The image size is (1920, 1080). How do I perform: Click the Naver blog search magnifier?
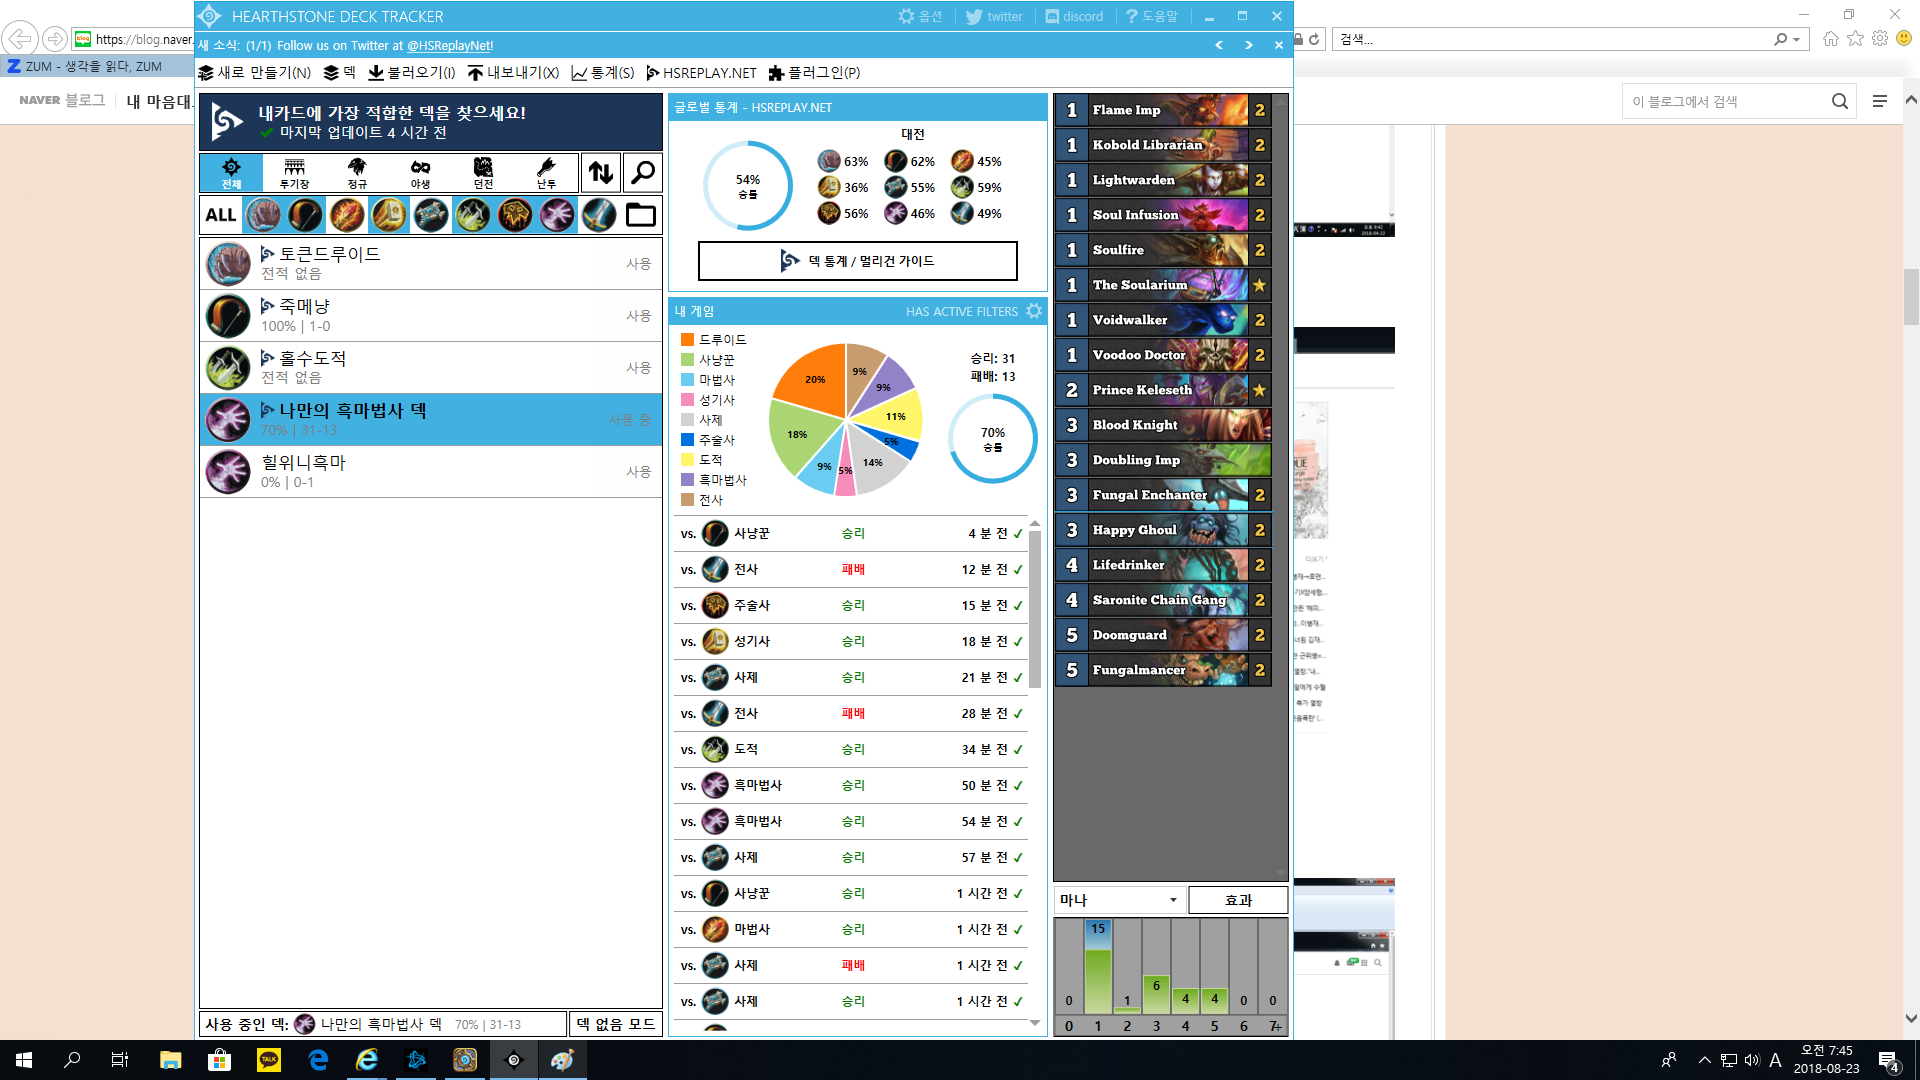pyautogui.click(x=1840, y=101)
